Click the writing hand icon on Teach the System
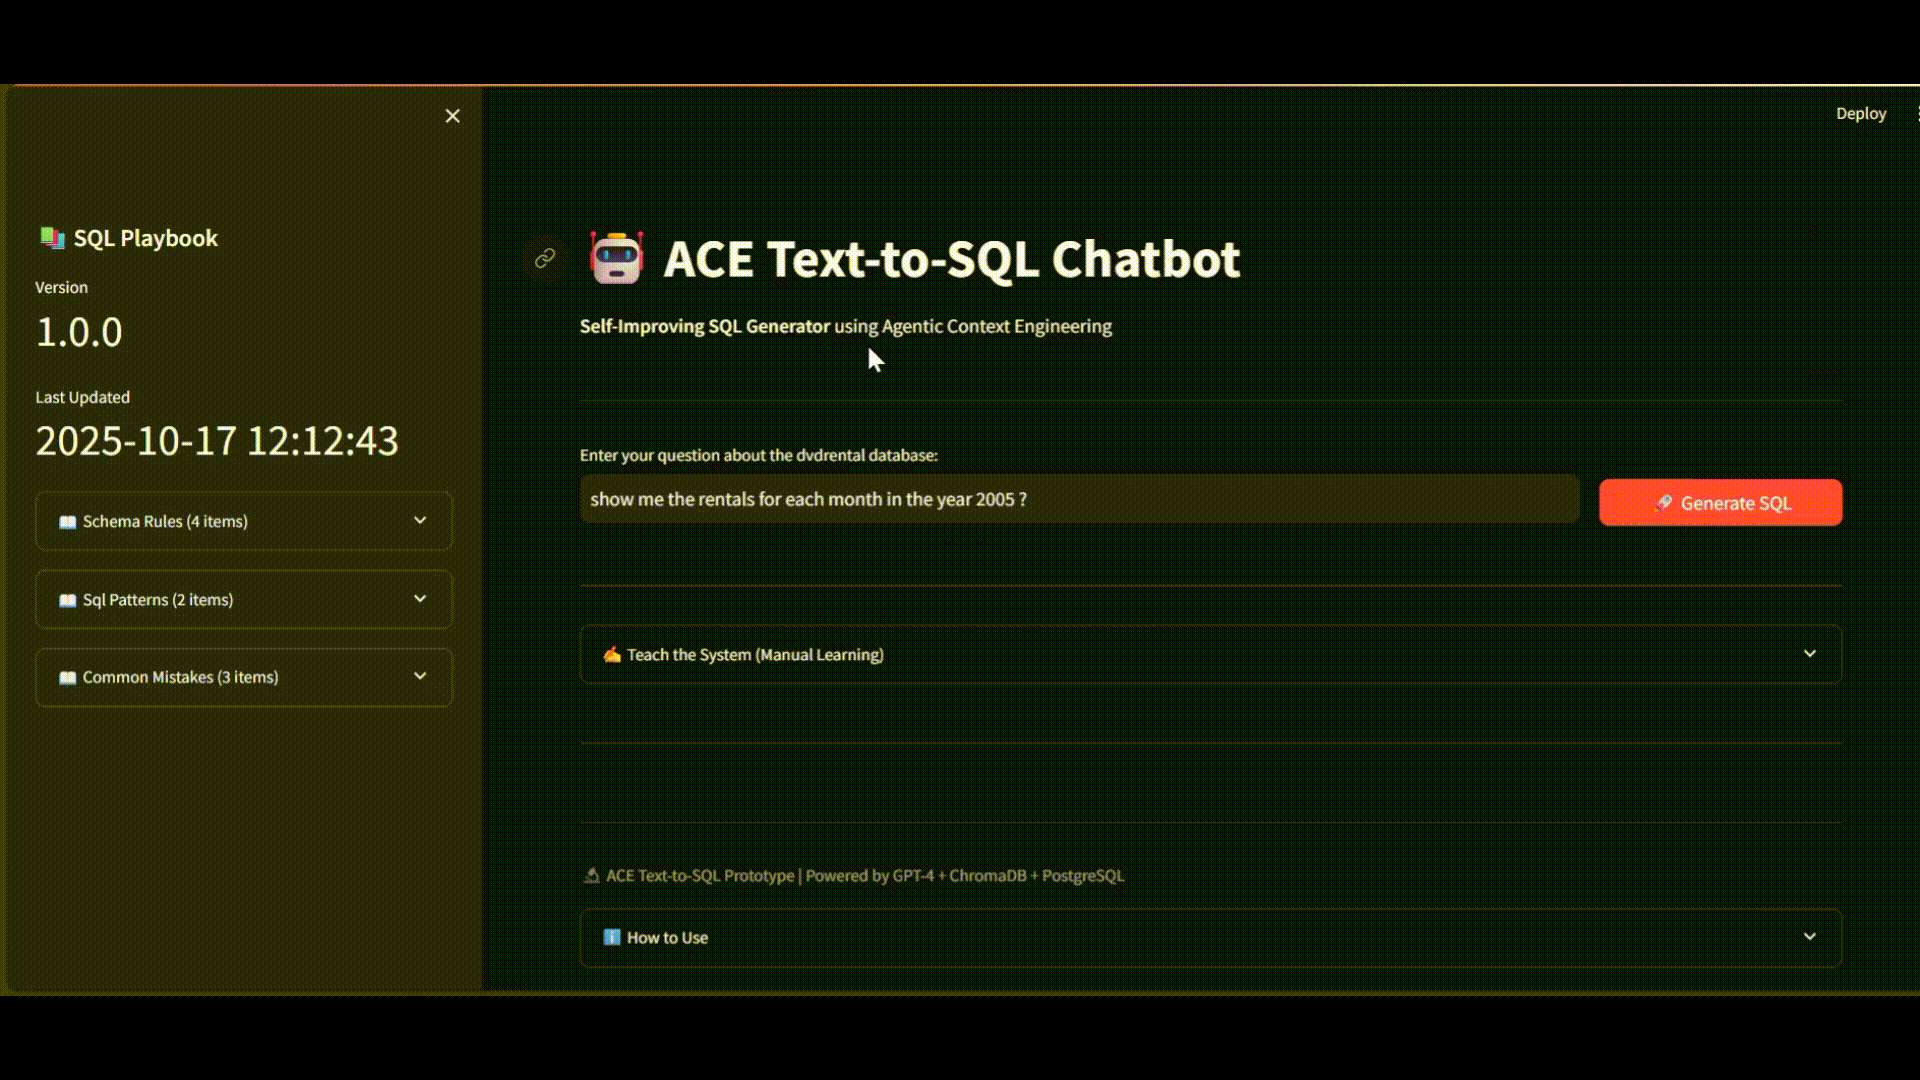Viewport: 1920px width, 1080px height. click(x=611, y=655)
